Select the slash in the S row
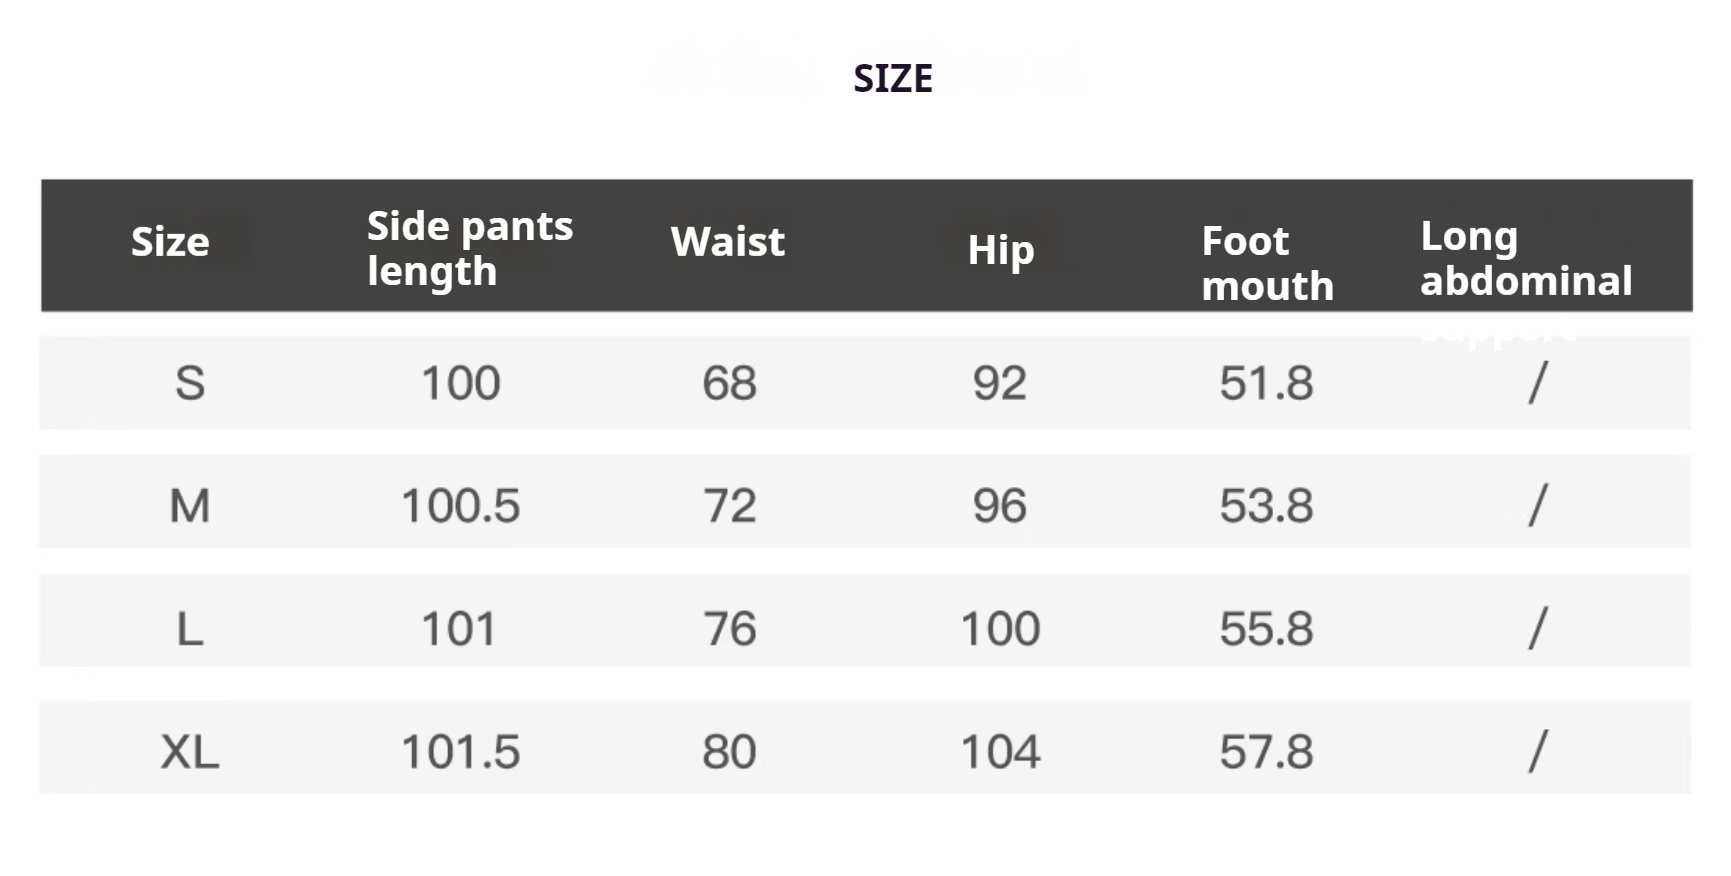 [x=1538, y=383]
